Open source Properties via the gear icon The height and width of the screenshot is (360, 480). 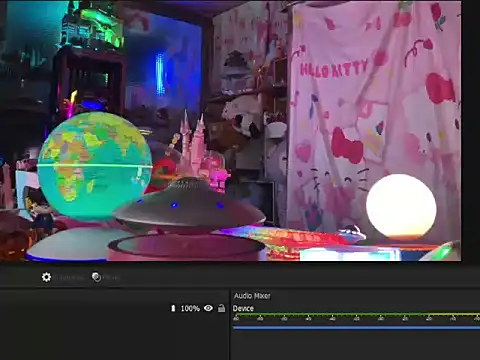coord(46,277)
